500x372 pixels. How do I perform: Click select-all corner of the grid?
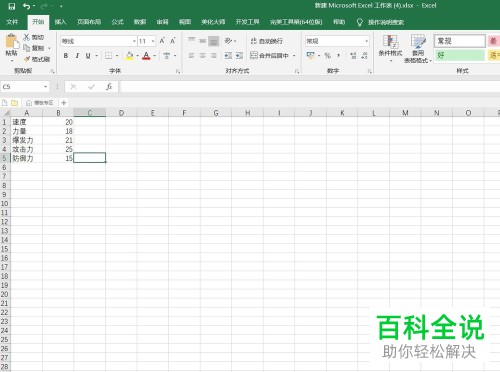click(5, 113)
